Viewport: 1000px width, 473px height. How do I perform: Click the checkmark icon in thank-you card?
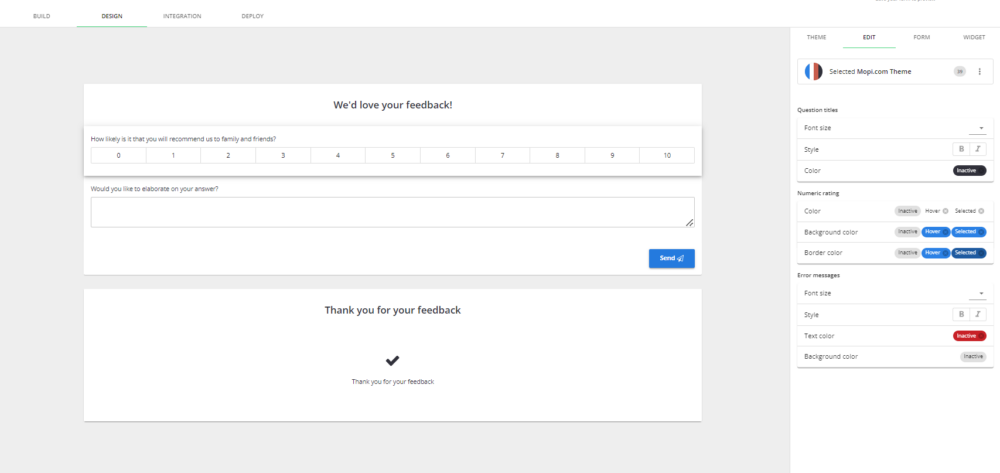(x=392, y=361)
